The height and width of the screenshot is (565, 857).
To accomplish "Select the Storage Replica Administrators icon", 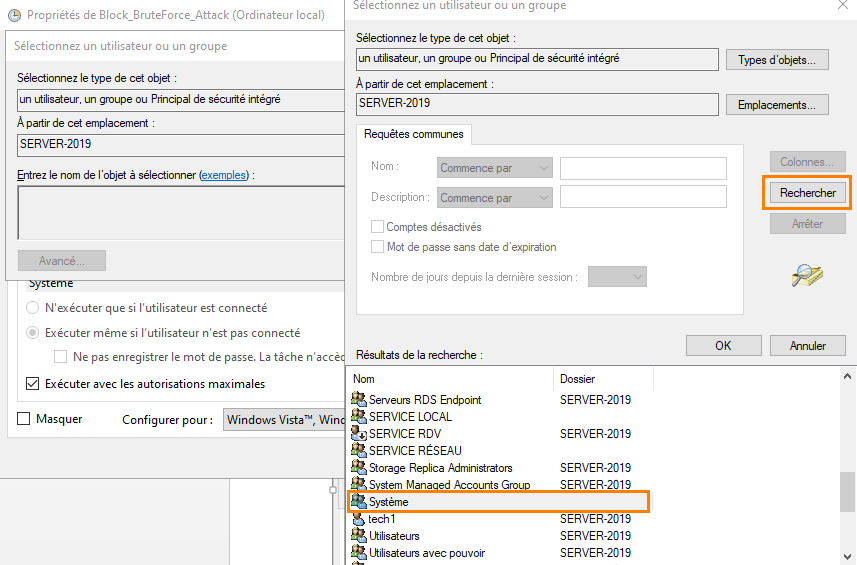I will [360, 468].
